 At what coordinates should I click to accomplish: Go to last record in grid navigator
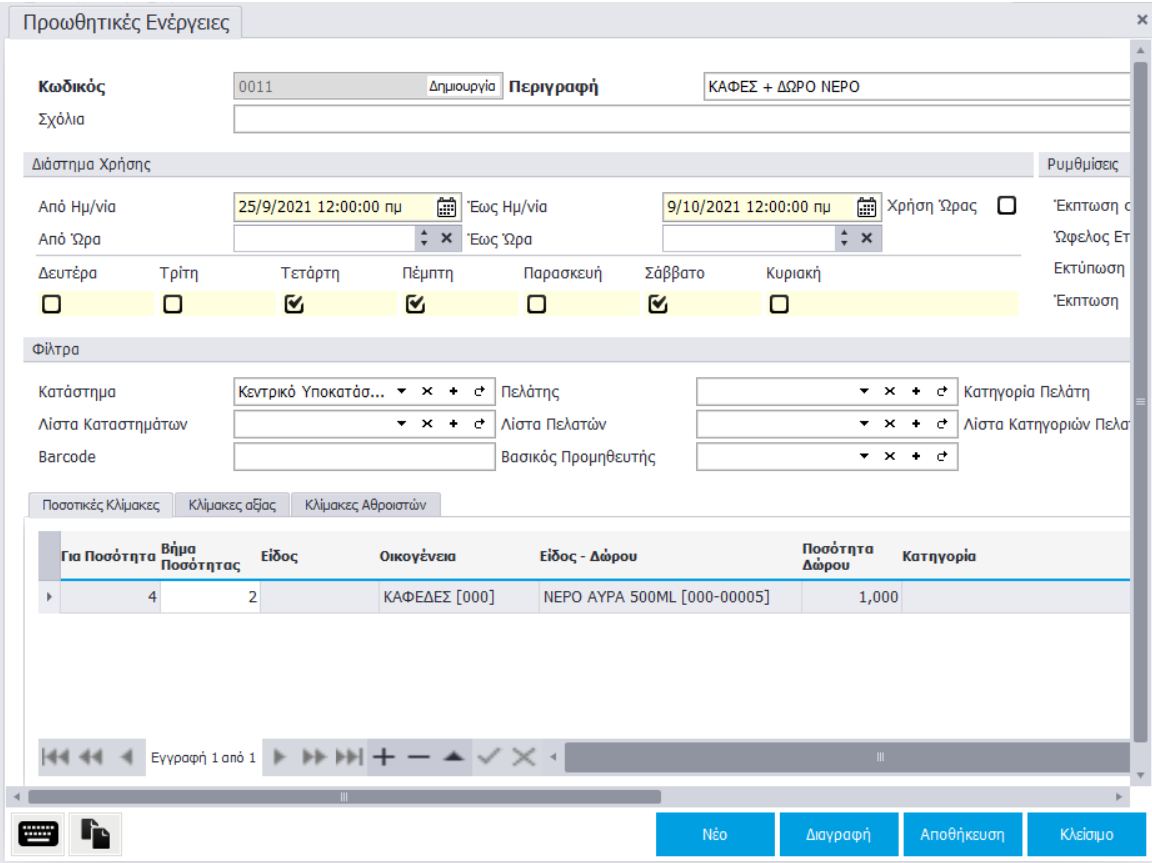350,757
